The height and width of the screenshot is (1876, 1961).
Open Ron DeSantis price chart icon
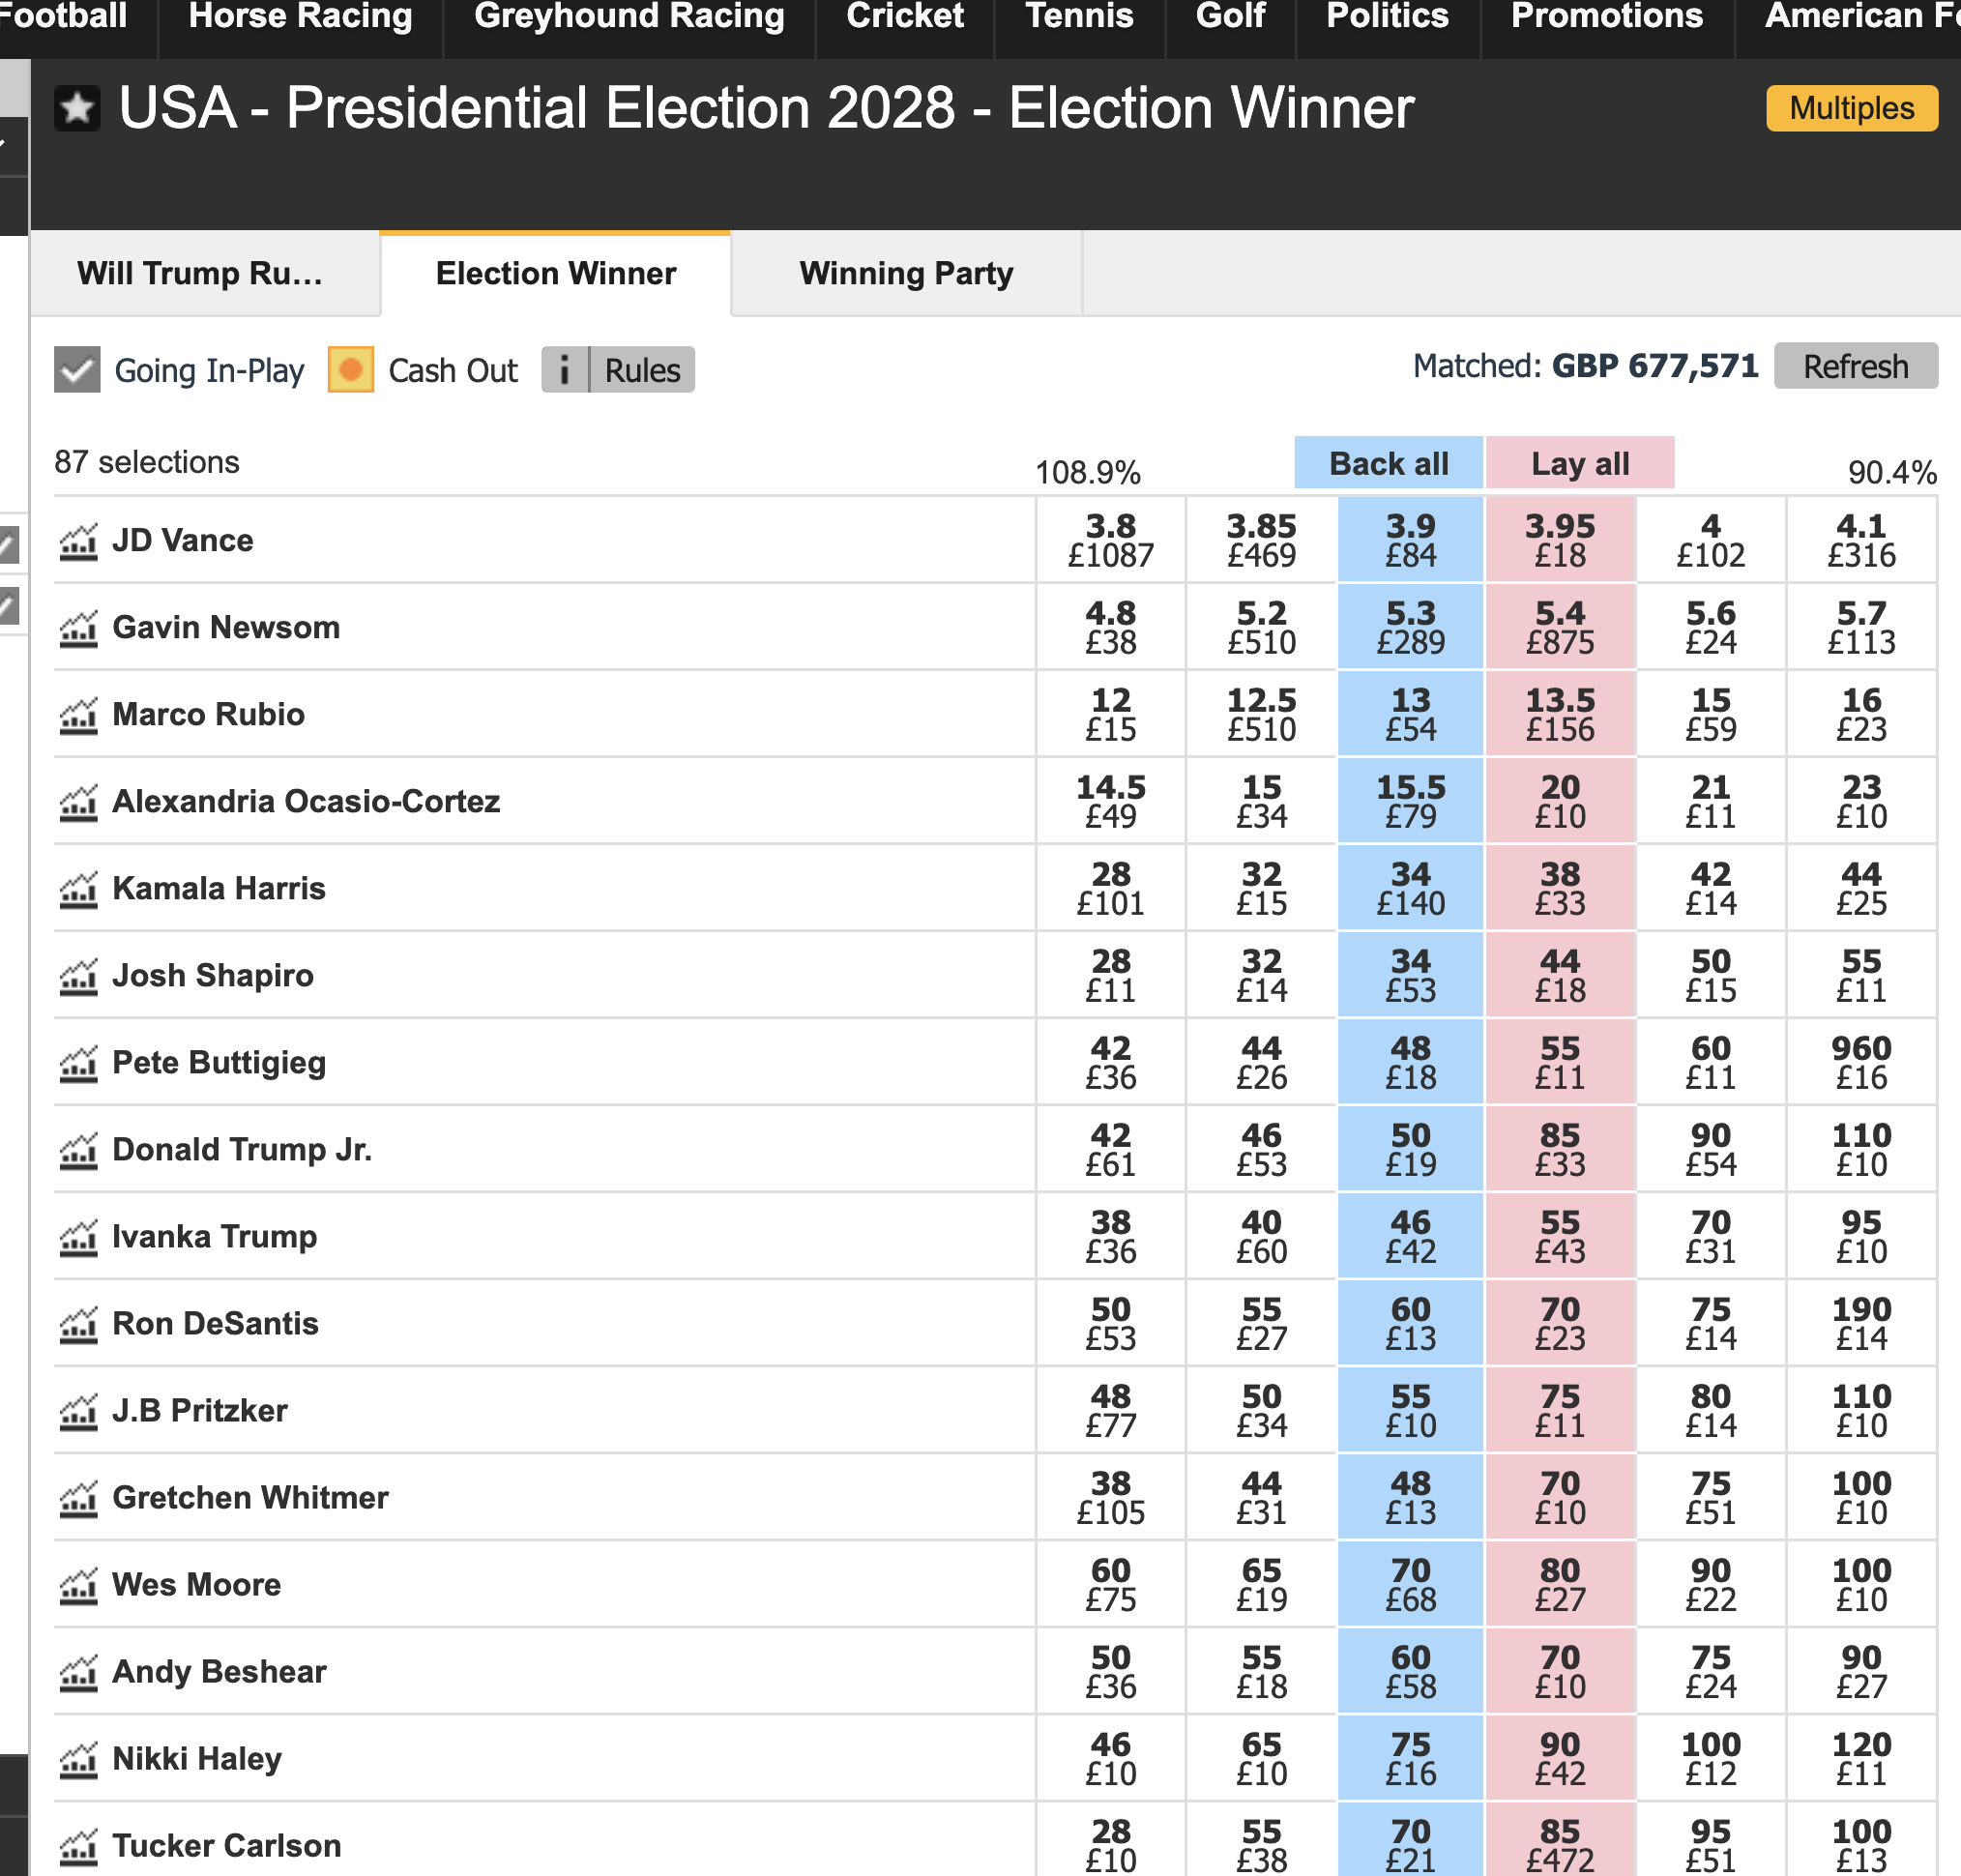(x=78, y=1325)
